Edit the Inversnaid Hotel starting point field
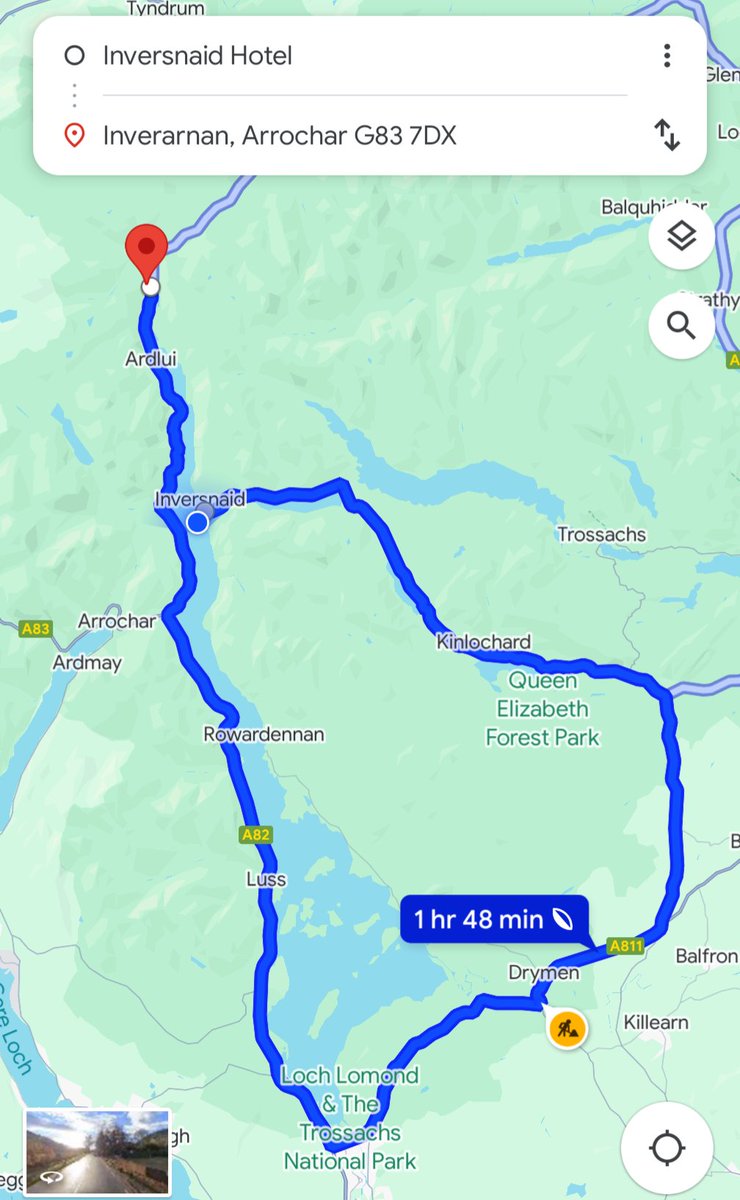Screen dimensions: 740x1200 tap(365, 56)
